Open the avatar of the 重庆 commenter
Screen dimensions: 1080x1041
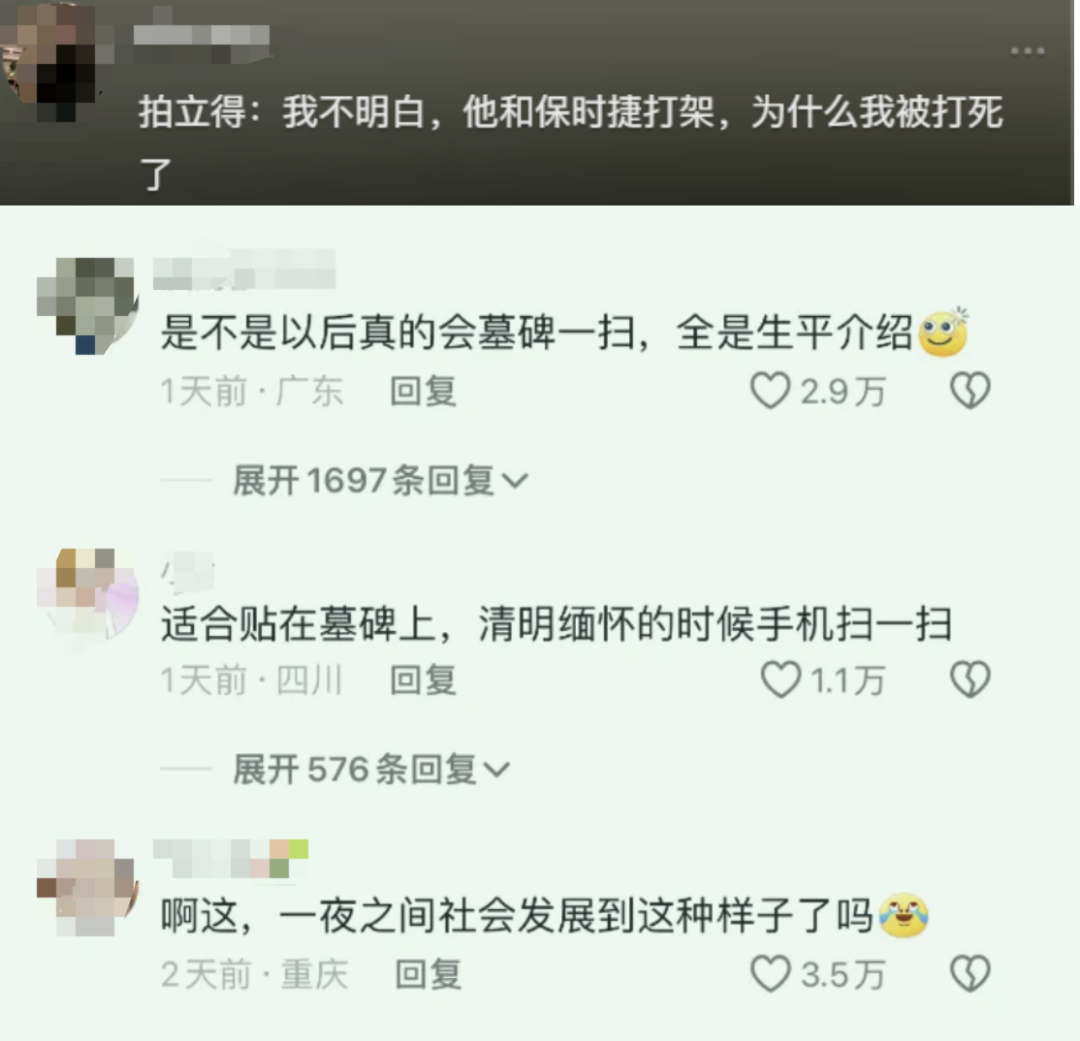pyautogui.click(x=87, y=887)
